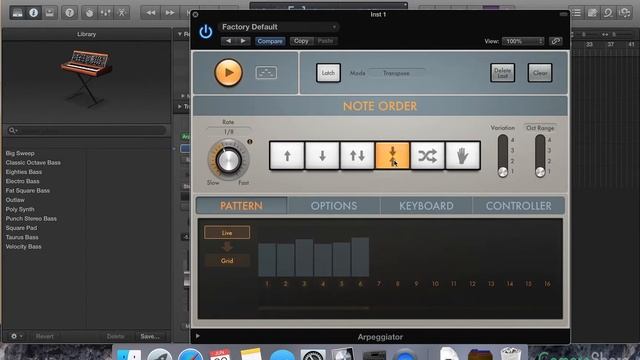
Task: Open the Latch Mode Transpose dropdown
Action: 396,73
